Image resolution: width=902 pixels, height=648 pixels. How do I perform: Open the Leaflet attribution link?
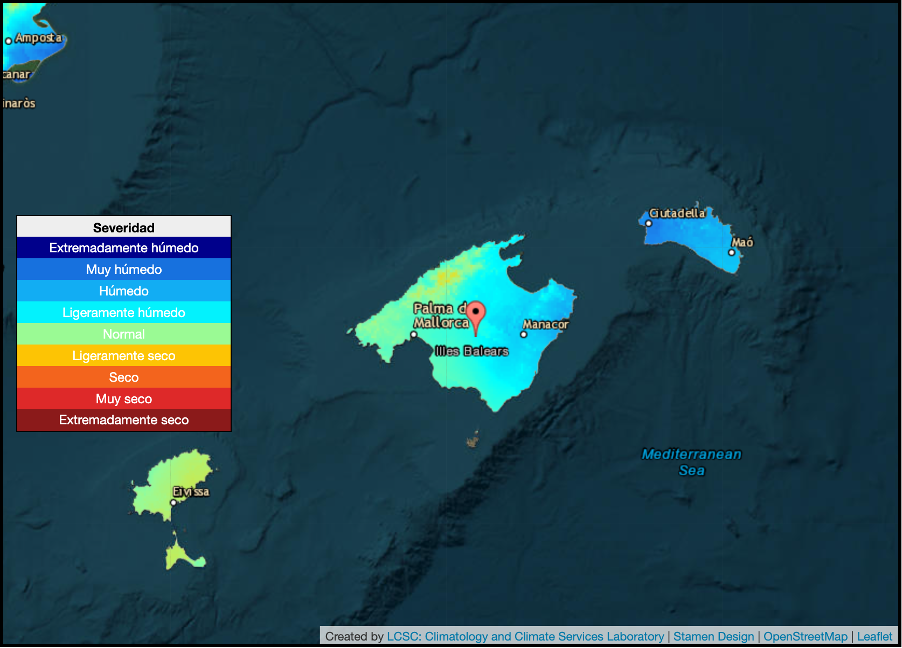tap(874, 637)
